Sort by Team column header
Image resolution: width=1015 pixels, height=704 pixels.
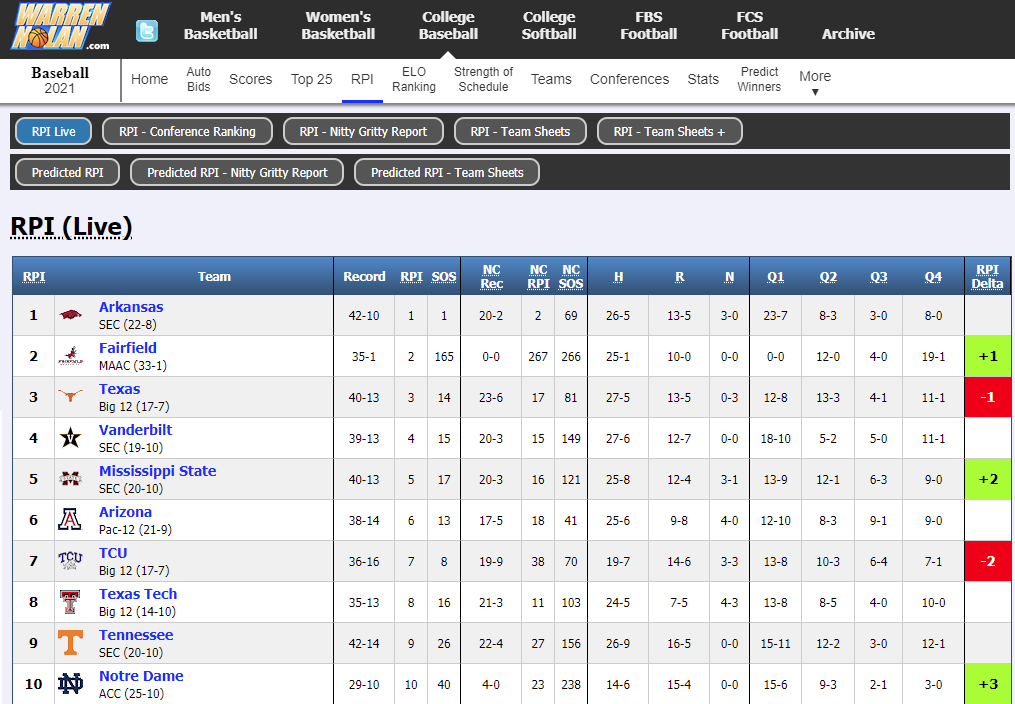tap(214, 276)
